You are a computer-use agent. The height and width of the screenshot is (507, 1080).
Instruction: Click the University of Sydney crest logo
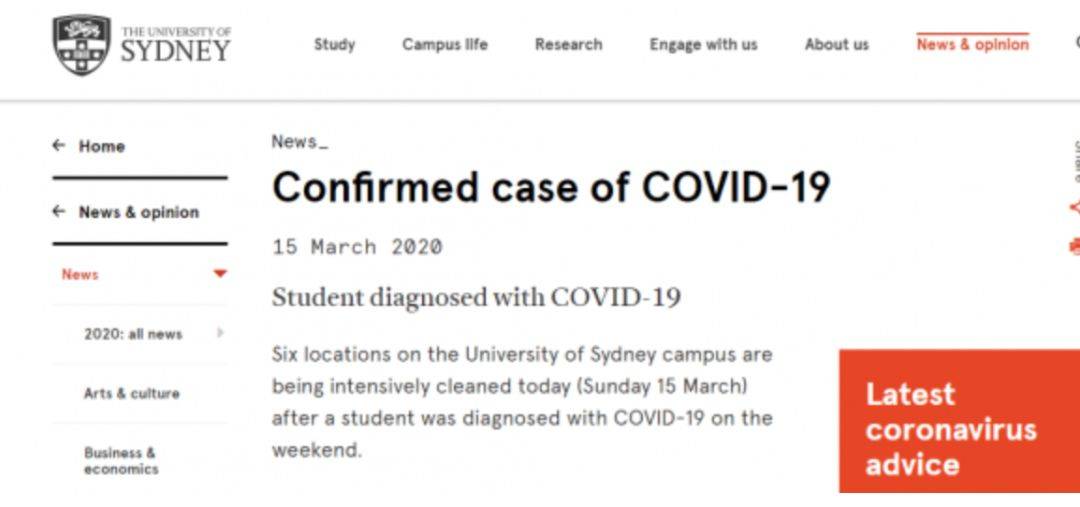pos(81,45)
